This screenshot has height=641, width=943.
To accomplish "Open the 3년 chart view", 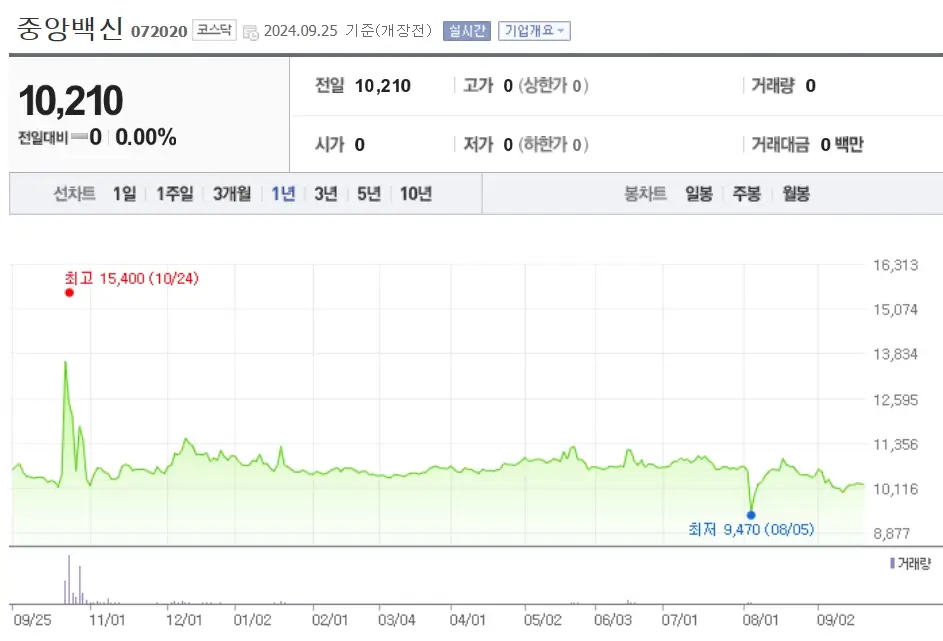I will [324, 195].
